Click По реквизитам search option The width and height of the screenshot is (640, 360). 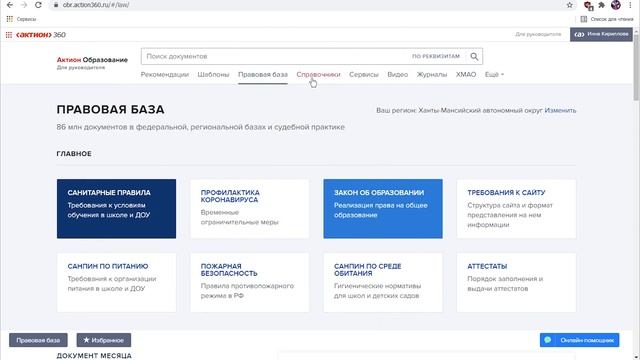[436, 56]
